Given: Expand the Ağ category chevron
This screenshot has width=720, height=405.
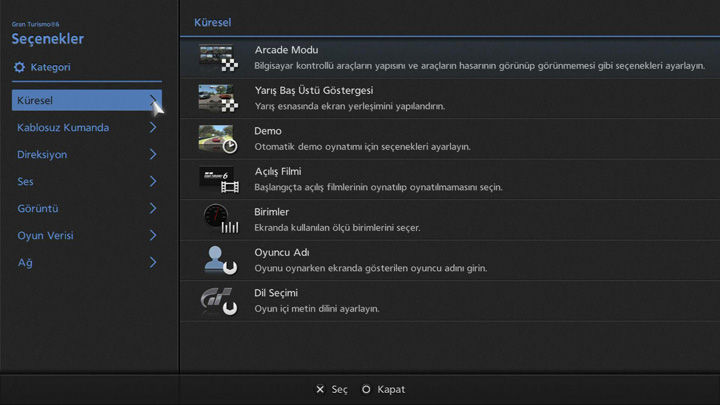Looking at the screenshot, I should coord(153,263).
